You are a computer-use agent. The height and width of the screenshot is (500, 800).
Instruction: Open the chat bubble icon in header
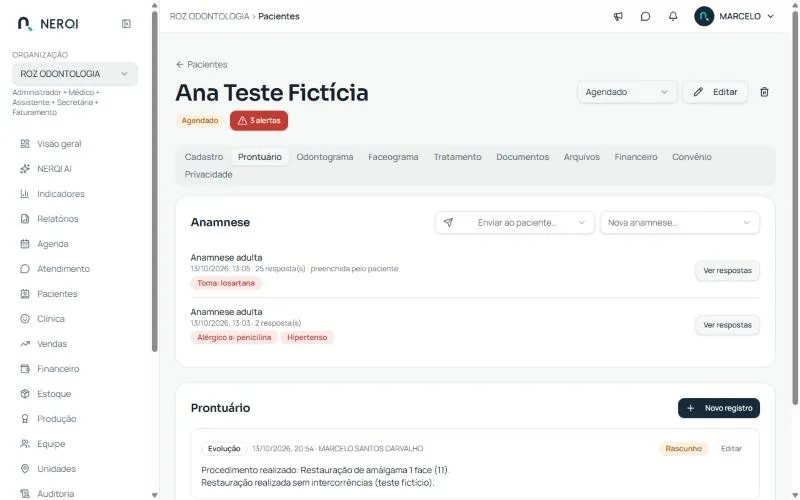coord(645,16)
